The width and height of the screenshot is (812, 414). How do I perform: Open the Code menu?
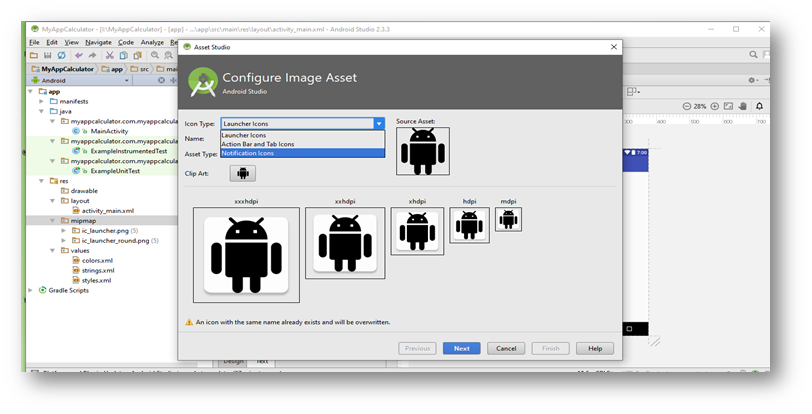tap(126, 42)
